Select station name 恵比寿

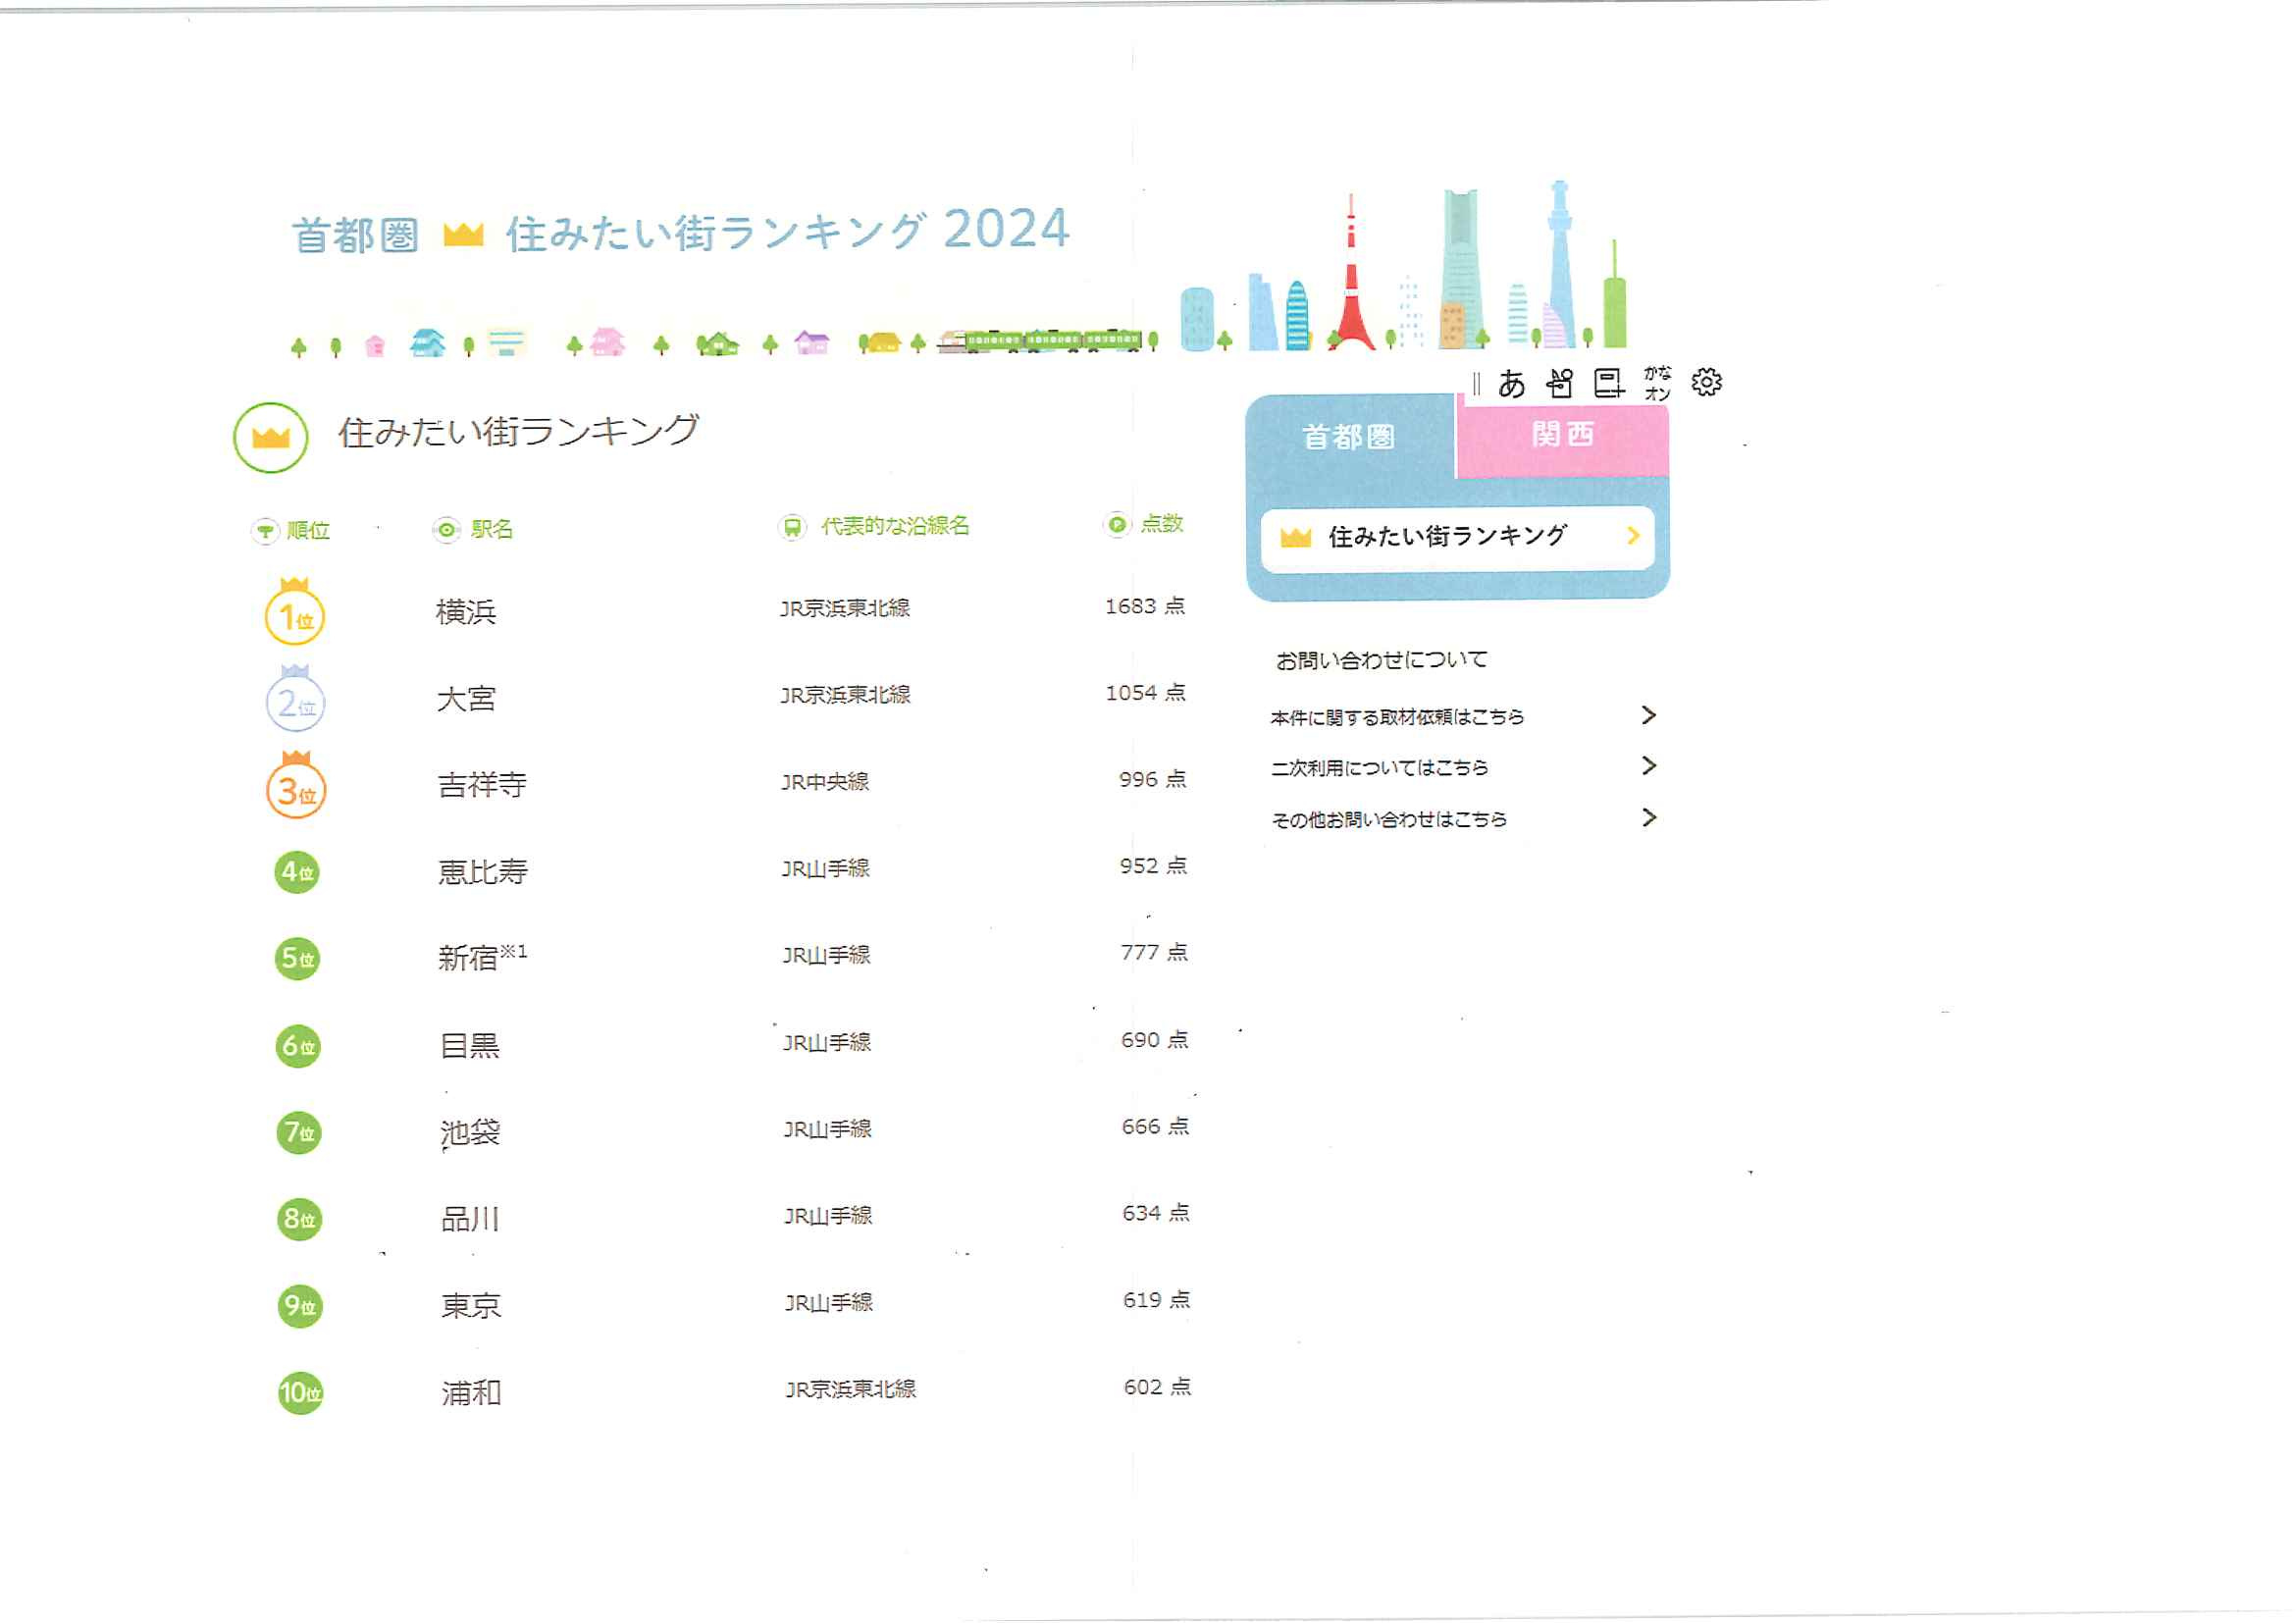483,872
